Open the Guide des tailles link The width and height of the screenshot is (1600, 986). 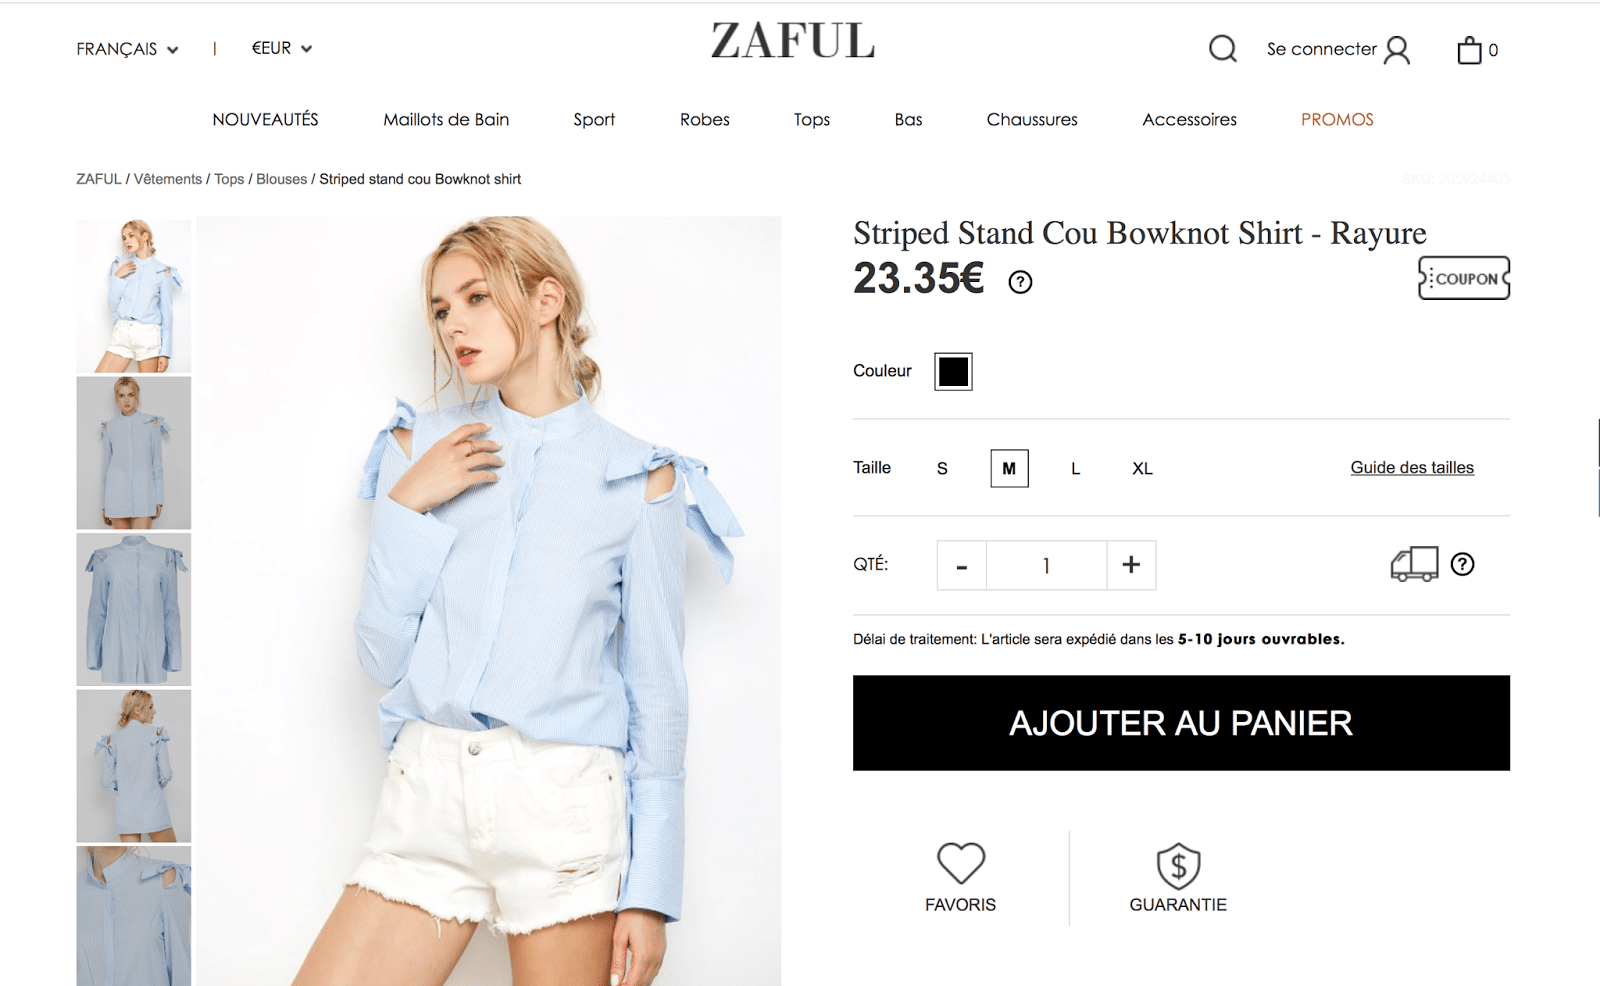click(1412, 467)
